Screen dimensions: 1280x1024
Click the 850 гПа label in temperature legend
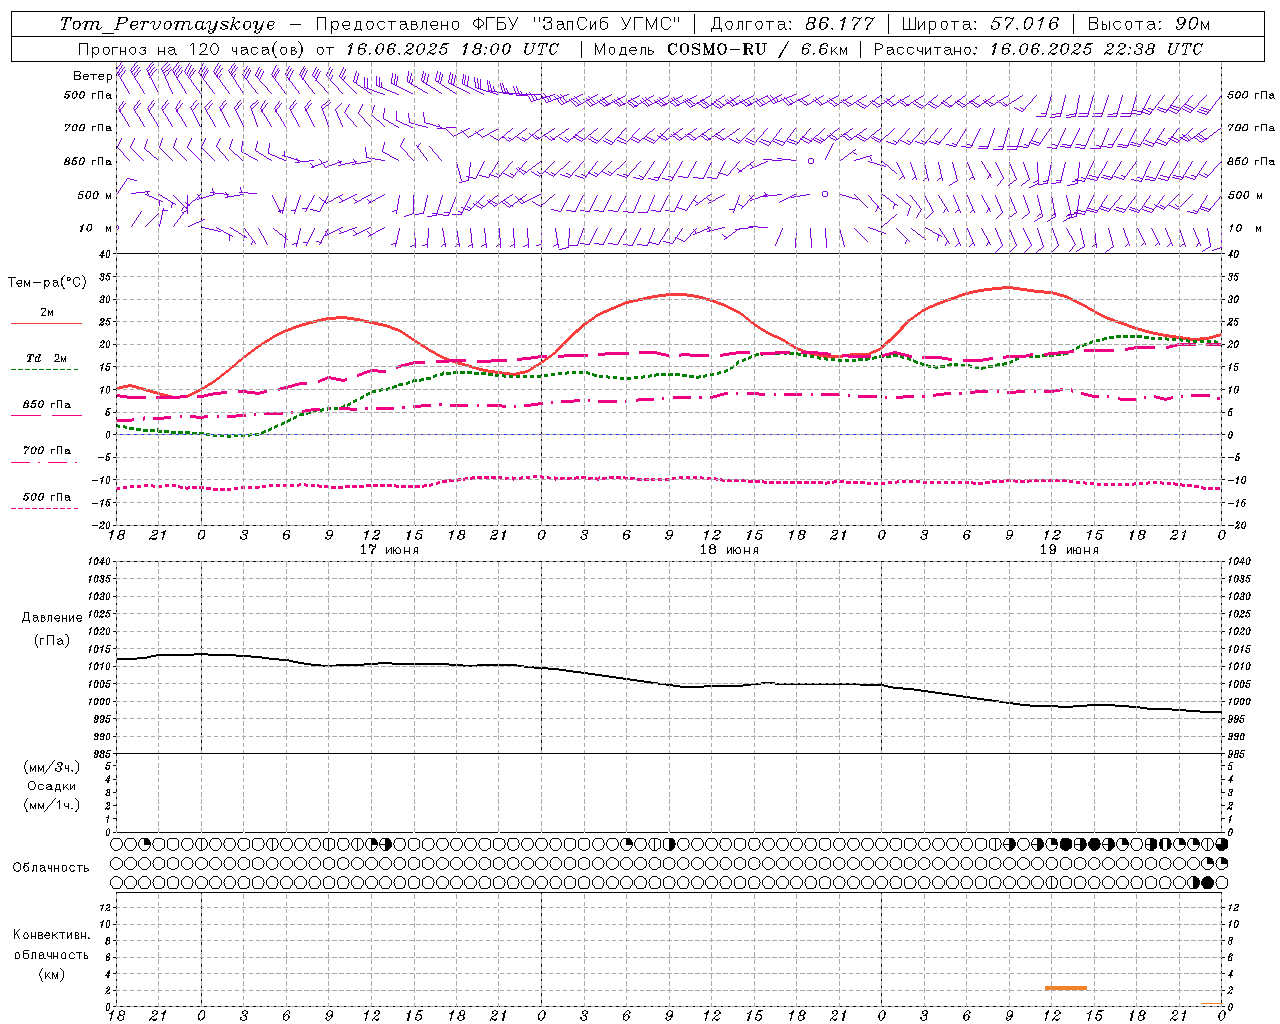pos(47,405)
